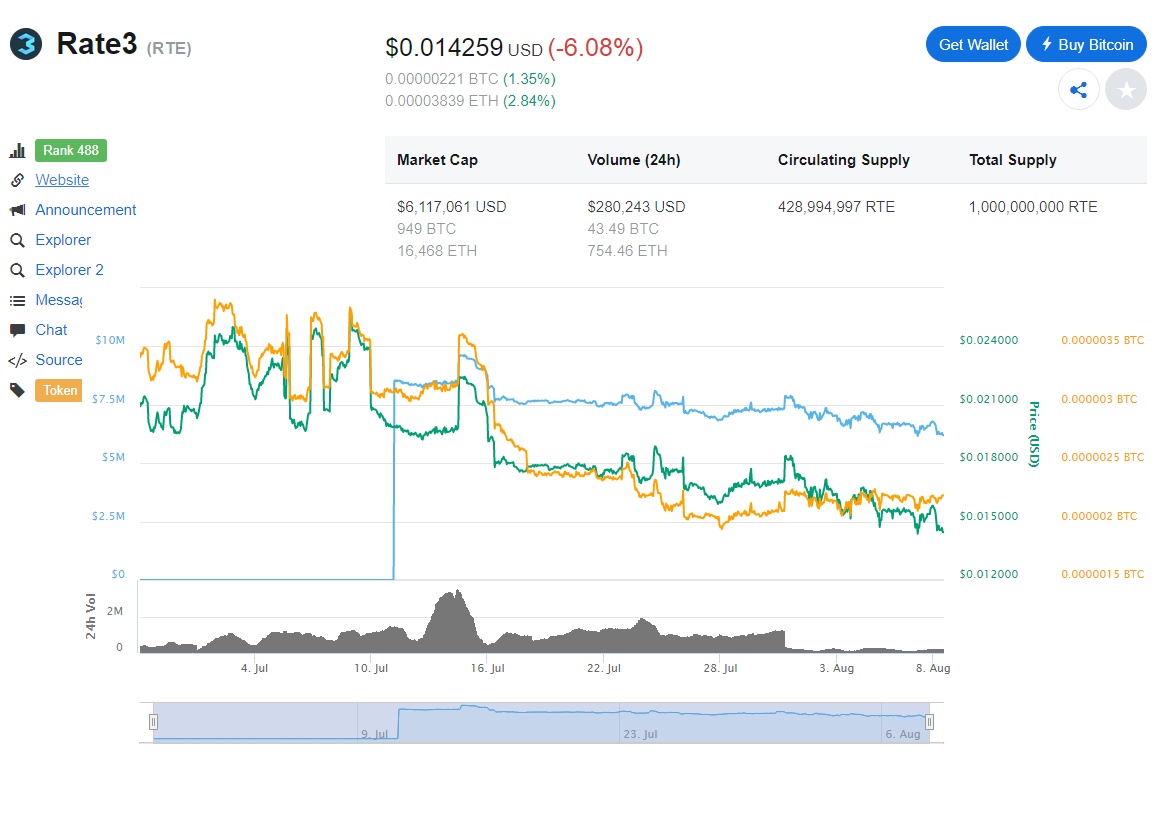Viewport: 1172px width, 813px height.
Task: Click the list icon beside Message board
Action: point(17,300)
